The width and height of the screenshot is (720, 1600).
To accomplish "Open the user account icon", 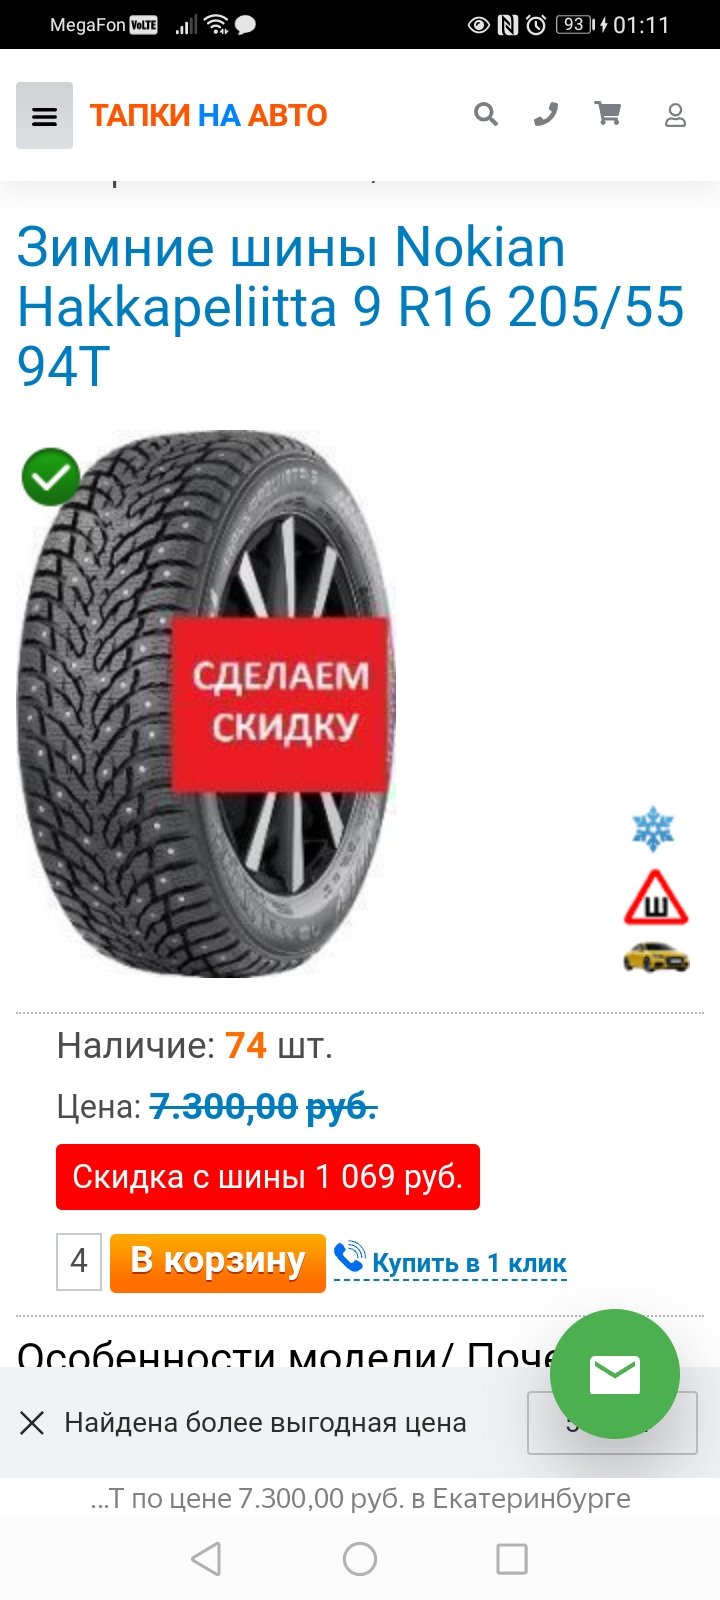I will point(676,115).
